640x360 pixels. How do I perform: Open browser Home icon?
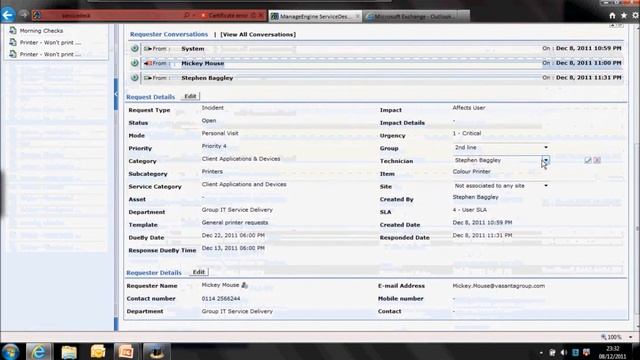click(x=612, y=16)
